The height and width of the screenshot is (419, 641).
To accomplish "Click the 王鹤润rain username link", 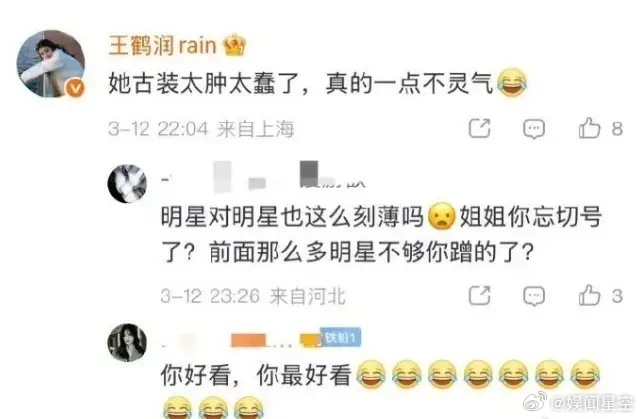I will [x=162, y=45].
